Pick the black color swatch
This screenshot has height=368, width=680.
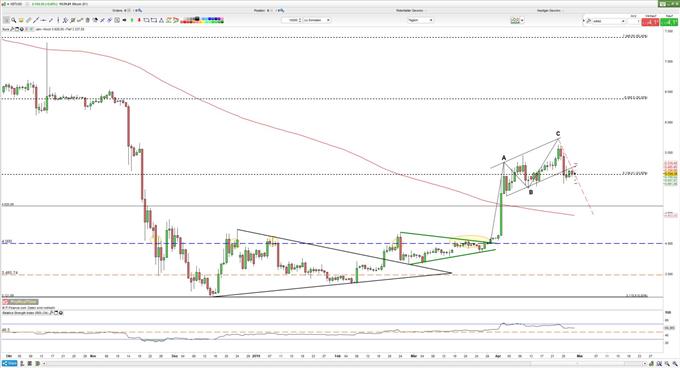click(x=197, y=19)
